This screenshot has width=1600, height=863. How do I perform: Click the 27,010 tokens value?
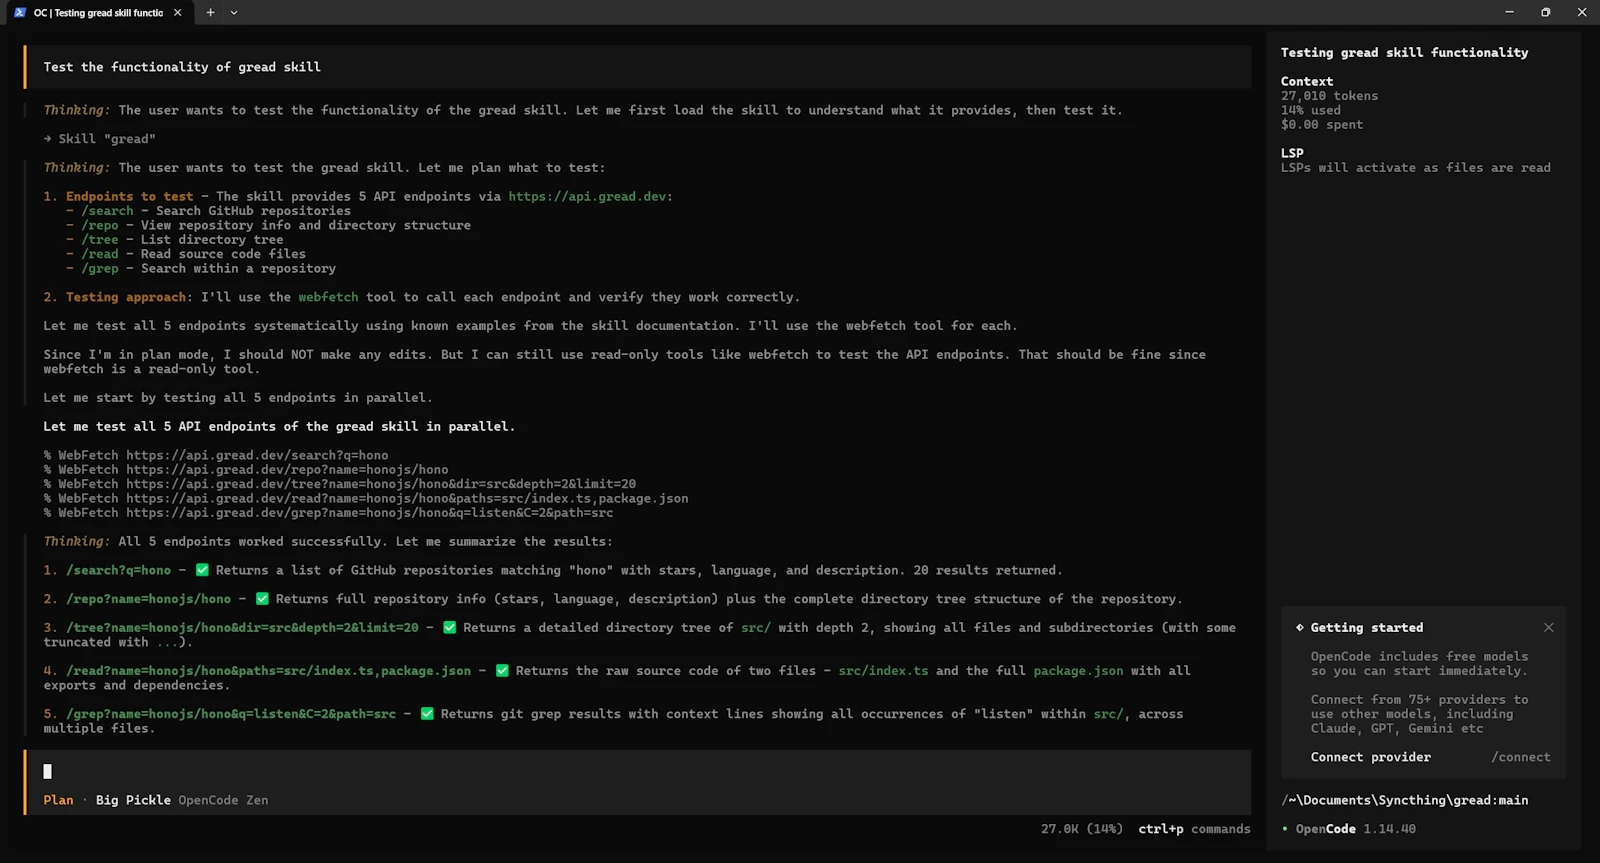[1329, 96]
